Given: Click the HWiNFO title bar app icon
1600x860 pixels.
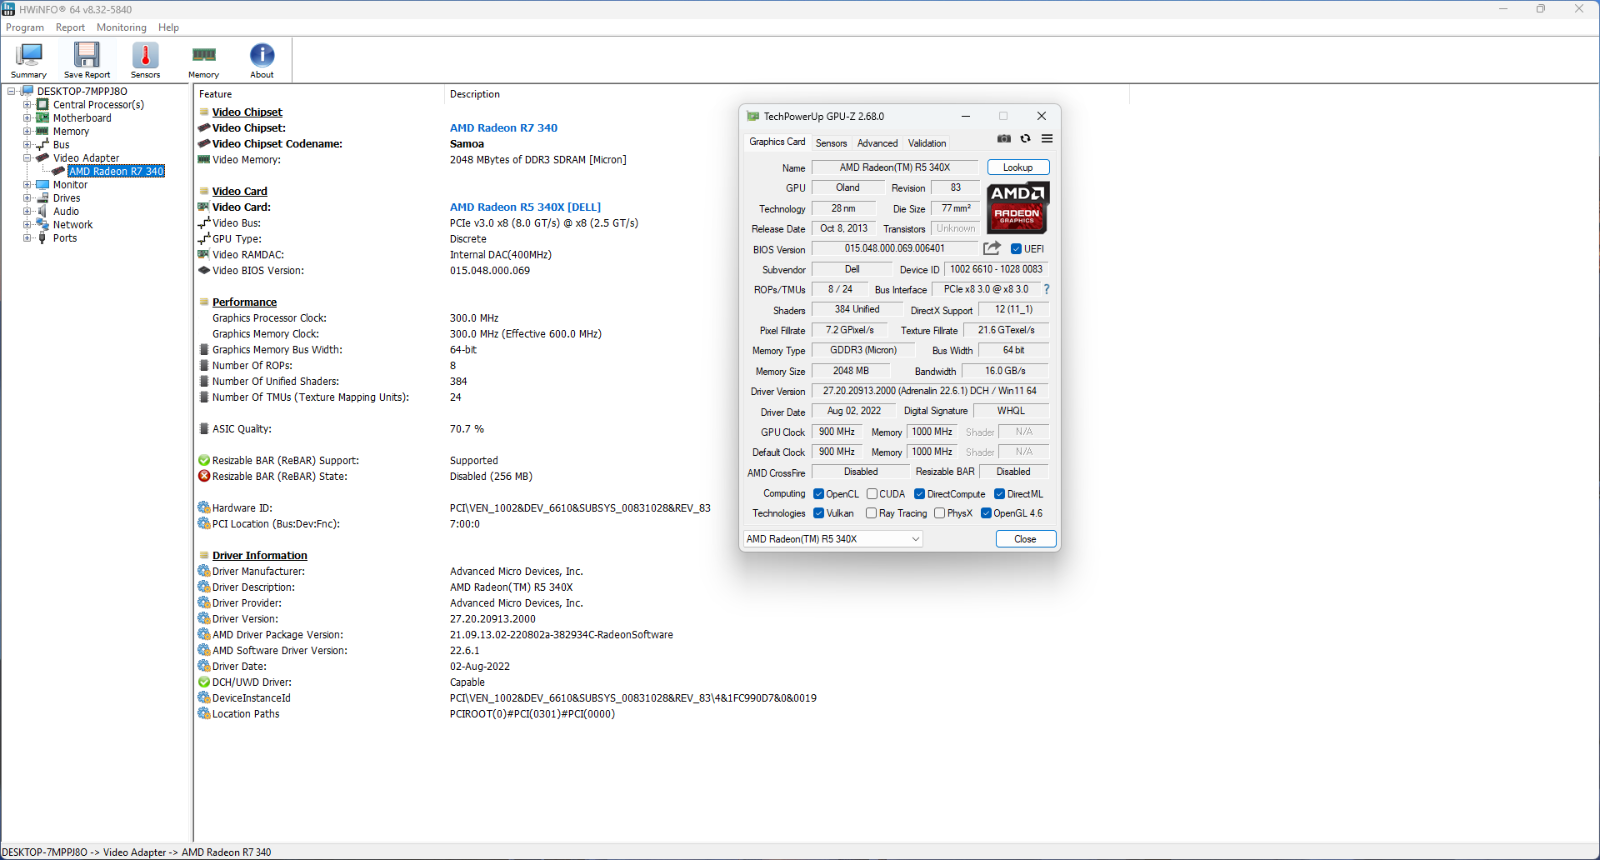Looking at the screenshot, I should point(9,9).
